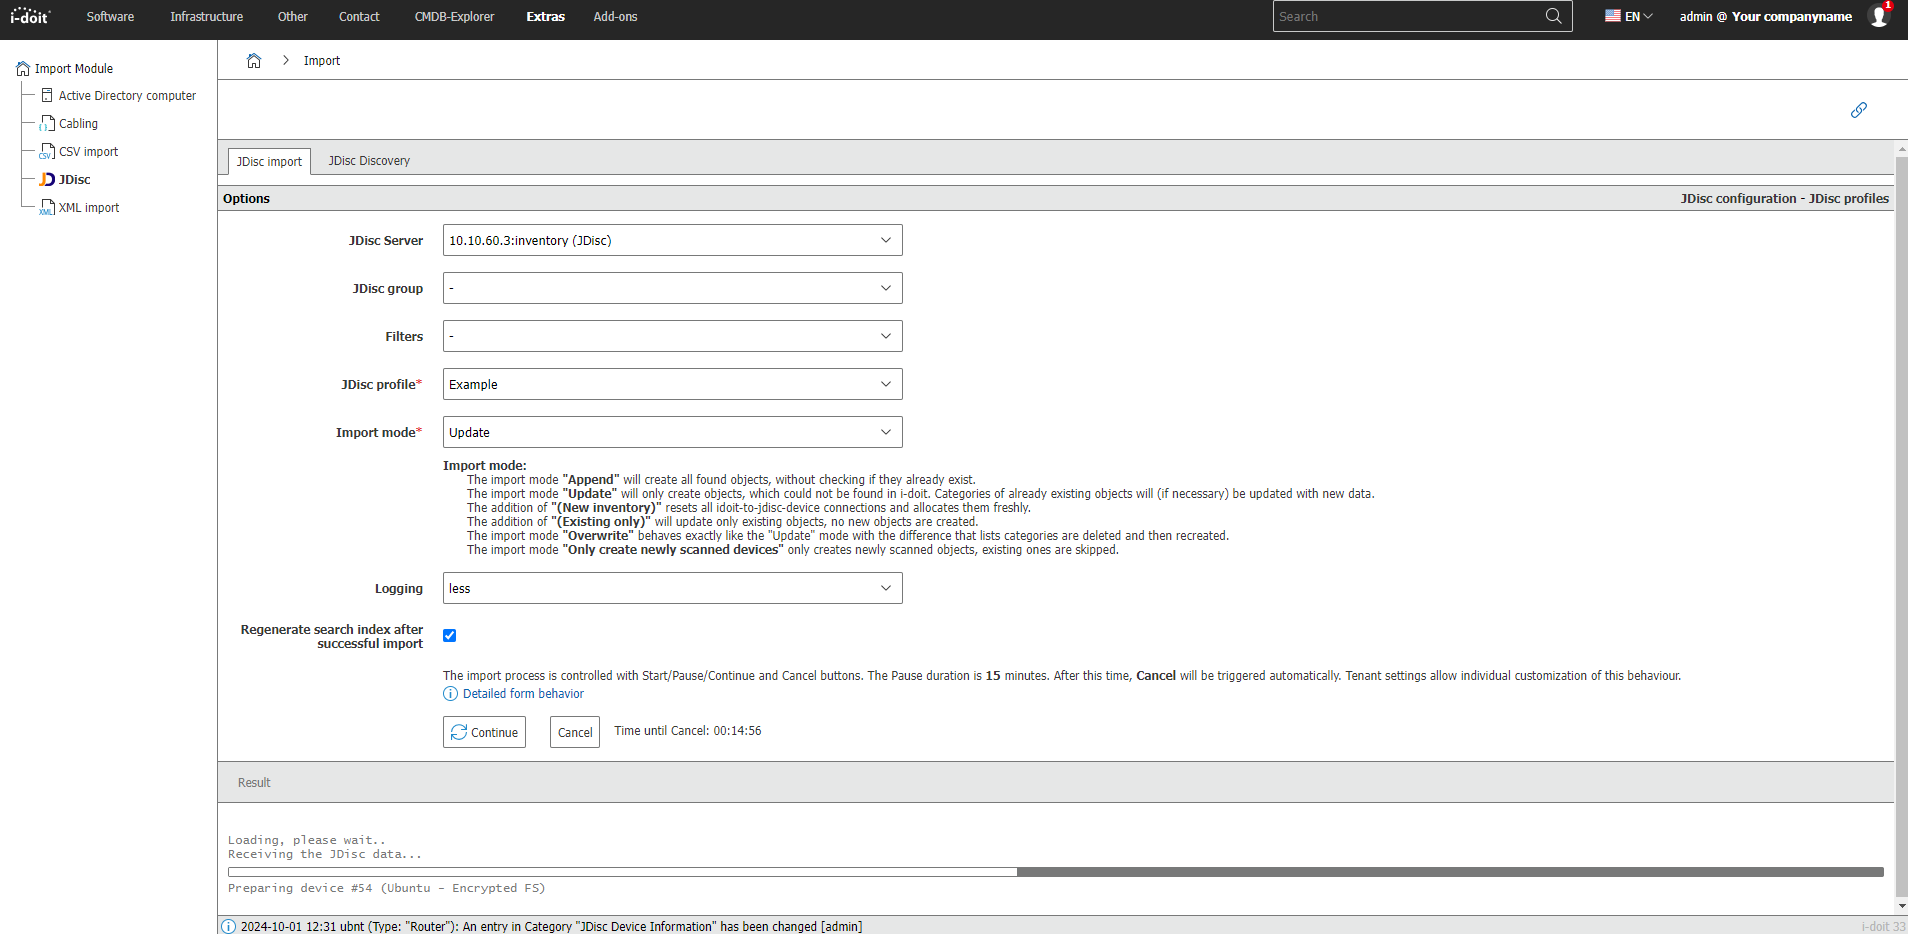Click the search magnifier icon

coord(1553,16)
